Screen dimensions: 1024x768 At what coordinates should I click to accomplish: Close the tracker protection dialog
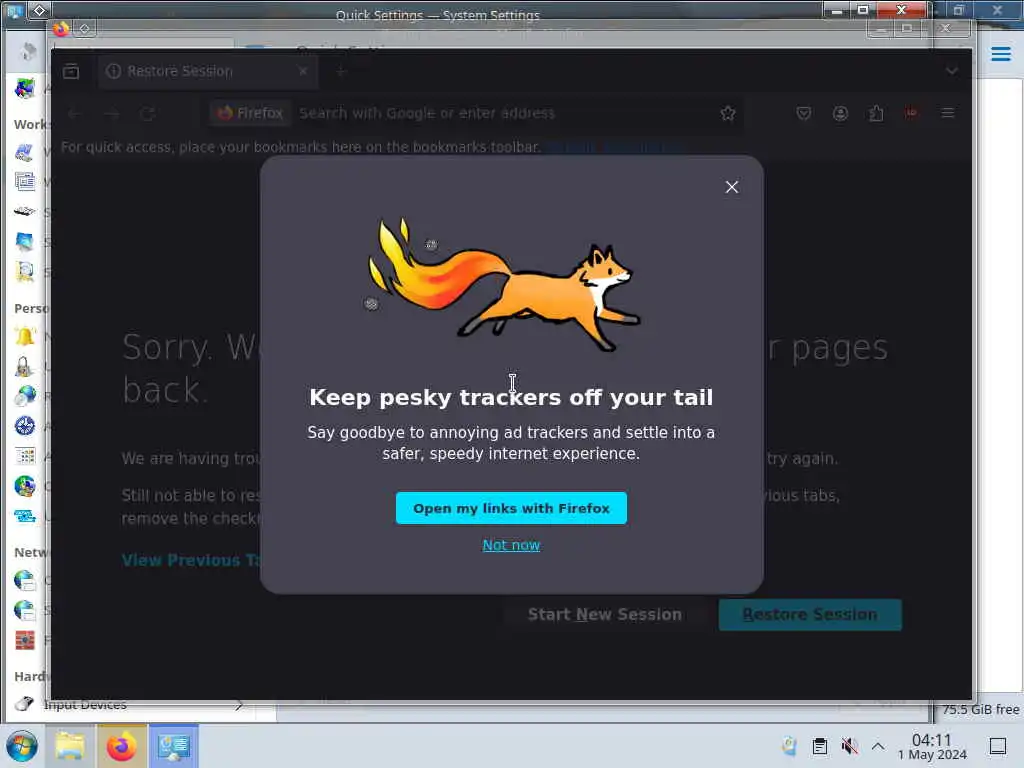[x=731, y=187]
